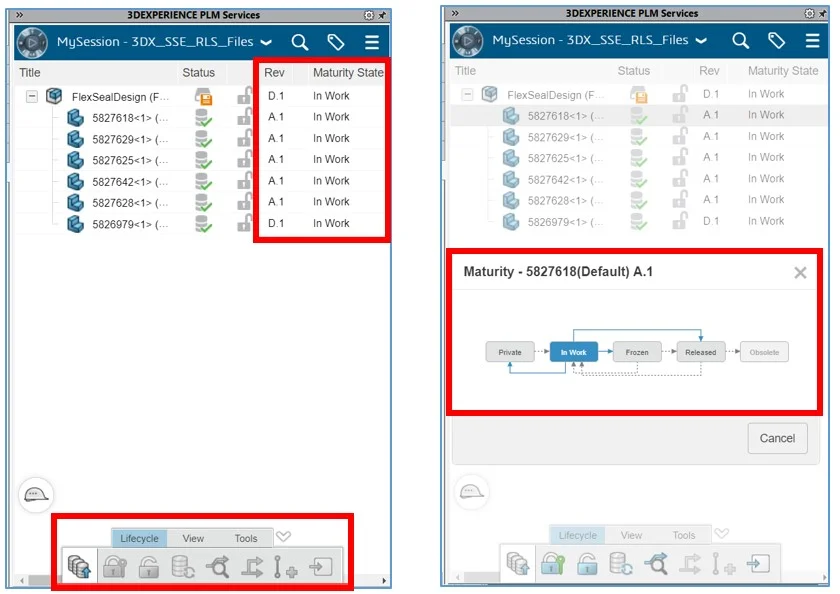This screenshot has height=594, width=840.
Task: Collapse action bar chevron in left panel
Action: tap(283, 536)
